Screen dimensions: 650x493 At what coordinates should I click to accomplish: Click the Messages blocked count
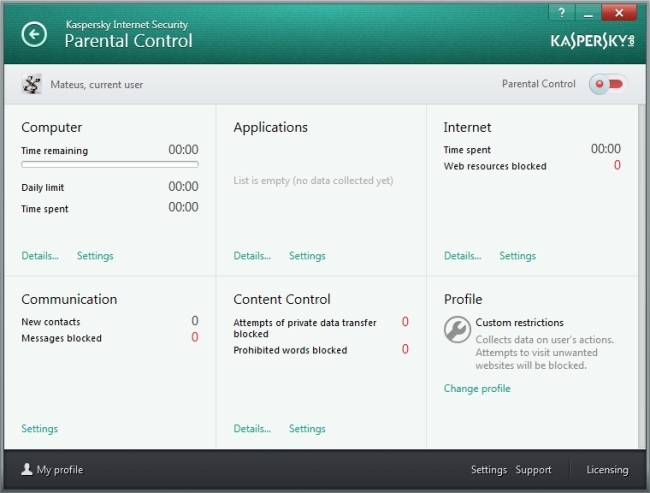[x=195, y=337]
